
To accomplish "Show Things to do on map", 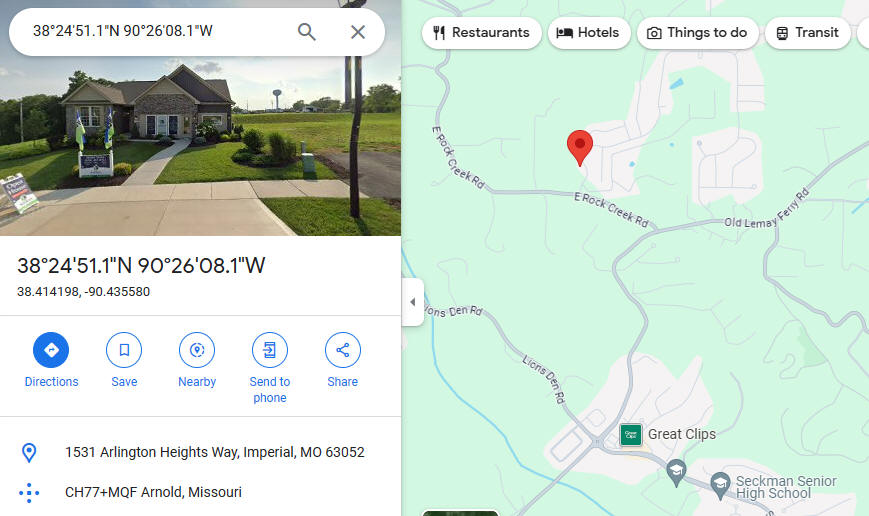I will point(697,33).
